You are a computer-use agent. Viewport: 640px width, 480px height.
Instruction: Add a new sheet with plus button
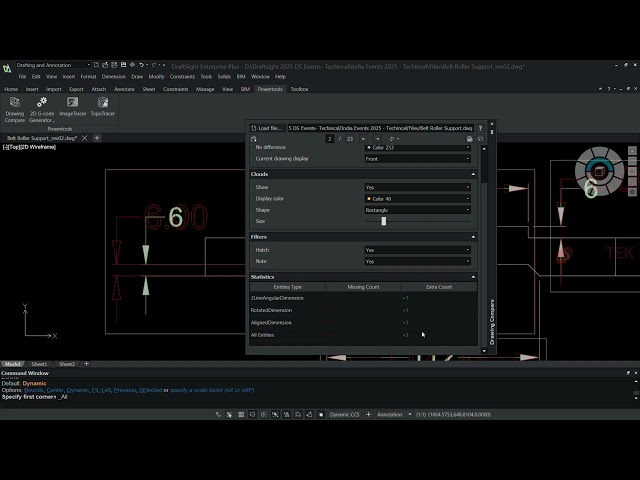click(87, 364)
